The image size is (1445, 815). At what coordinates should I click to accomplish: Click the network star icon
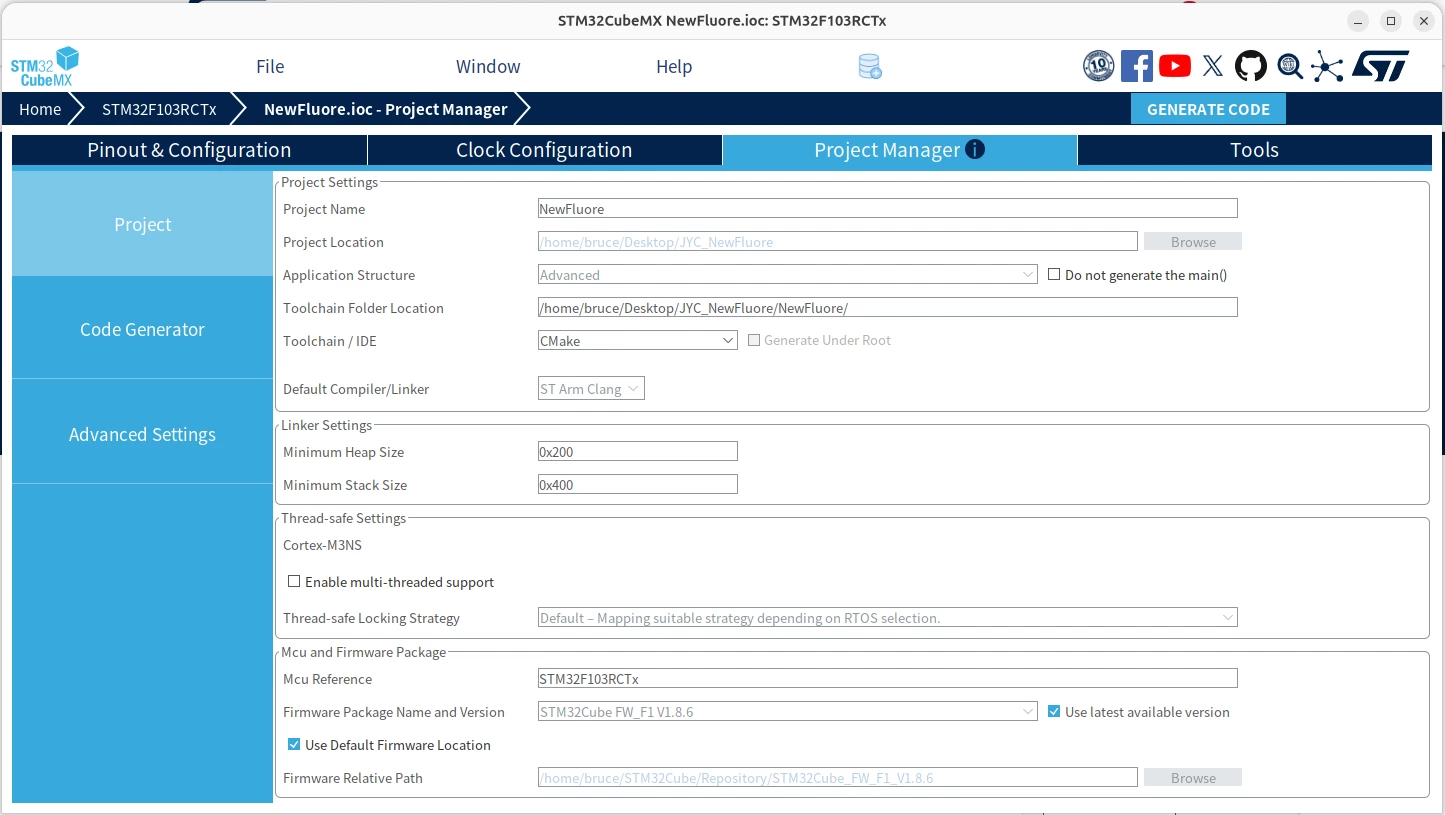pyautogui.click(x=1328, y=66)
